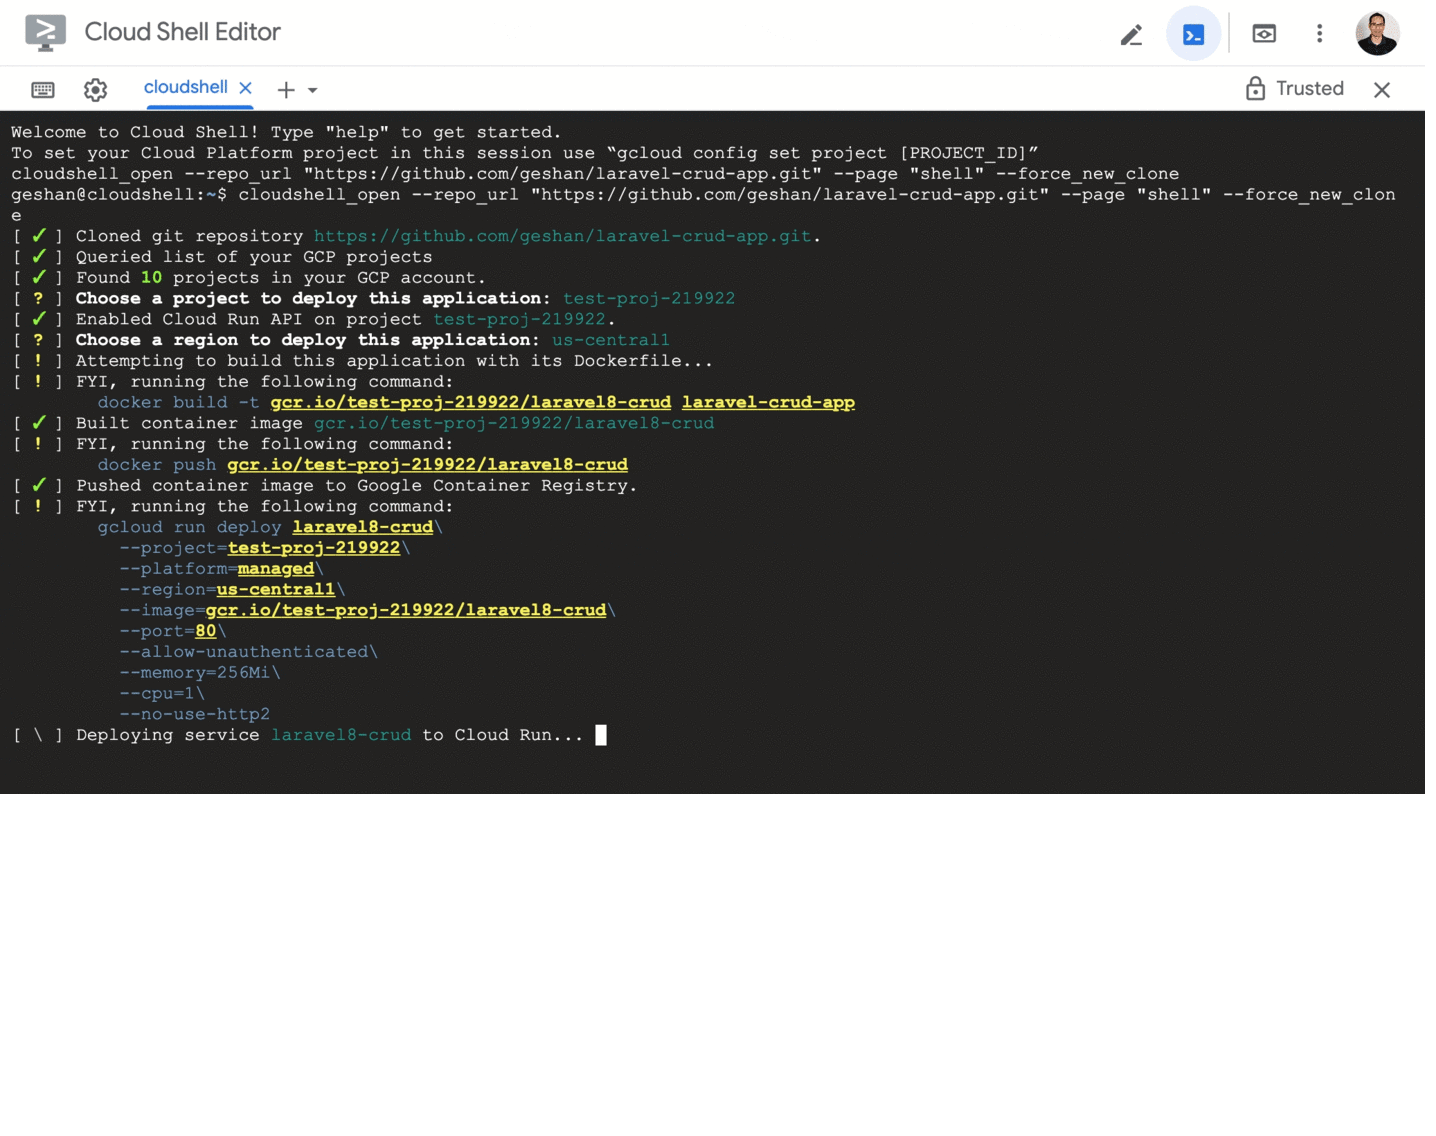
Task: Open your profile avatar menu
Action: pos(1377,31)
